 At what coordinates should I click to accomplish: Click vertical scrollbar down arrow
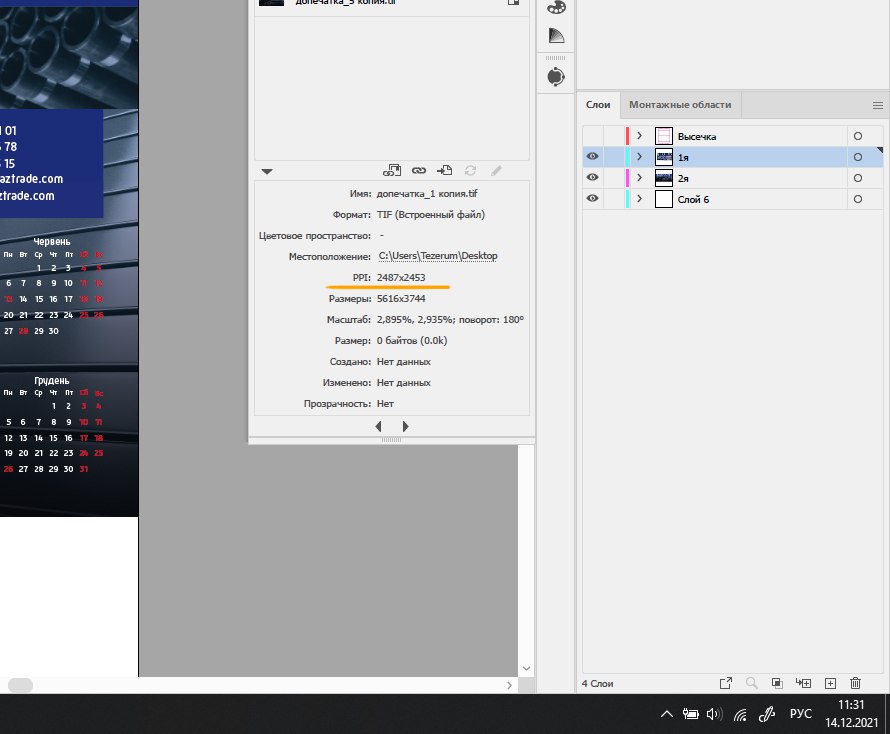[526, 668]
